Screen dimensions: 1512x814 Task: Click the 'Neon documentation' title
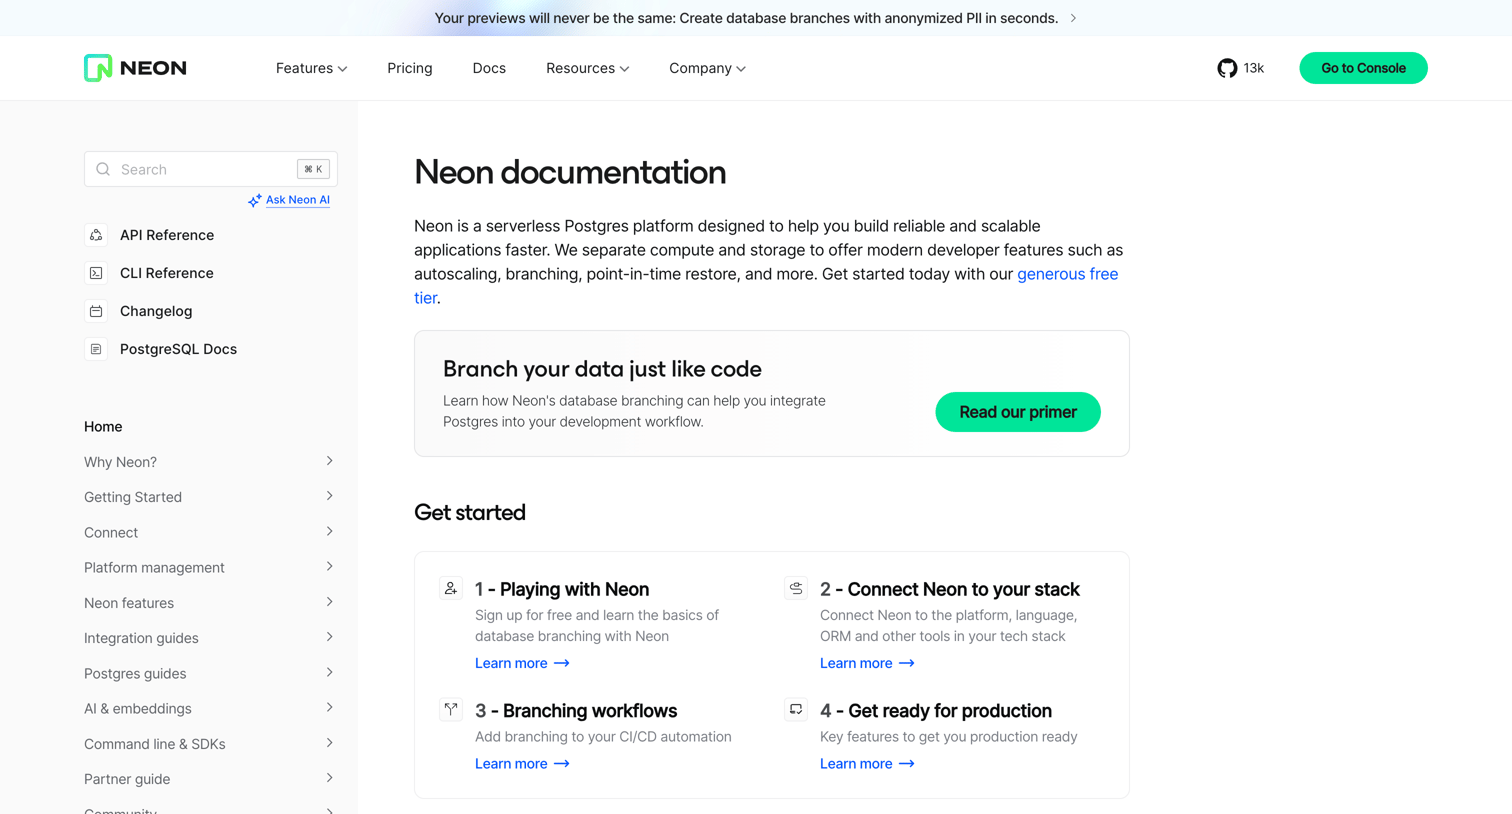pos(570,172)
